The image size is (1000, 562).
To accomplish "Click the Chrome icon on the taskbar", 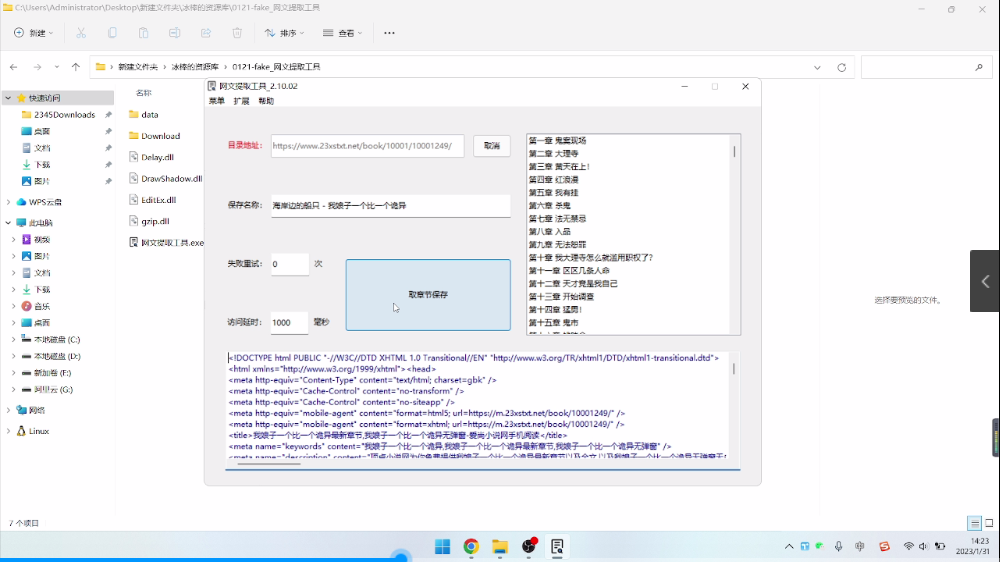I will pyautogui.click(x=471, y=546).
